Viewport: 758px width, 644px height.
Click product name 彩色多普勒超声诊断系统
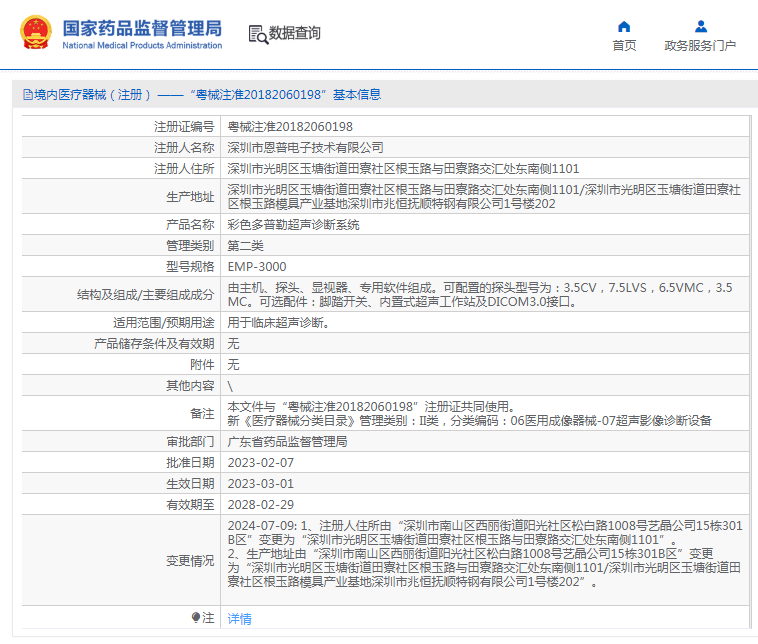[x=293, y=225]
